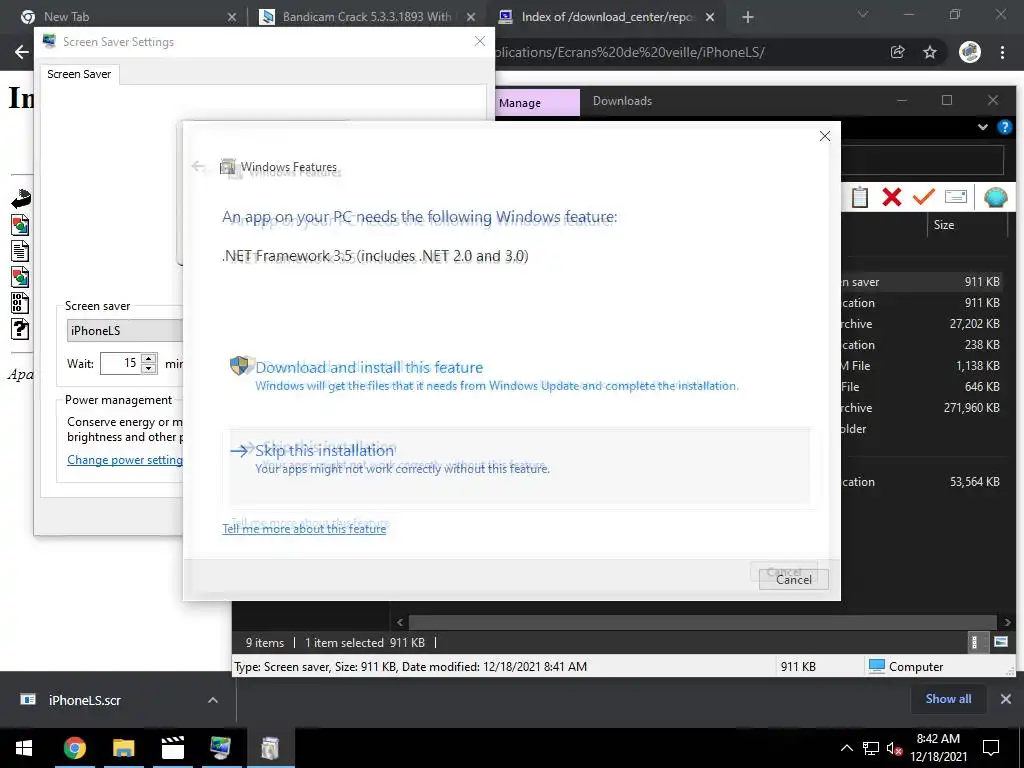Viewport: 1024px width, 768px height.
Task: Click the parent directory back-arrow icon on web page
Action: coord(21,199)
